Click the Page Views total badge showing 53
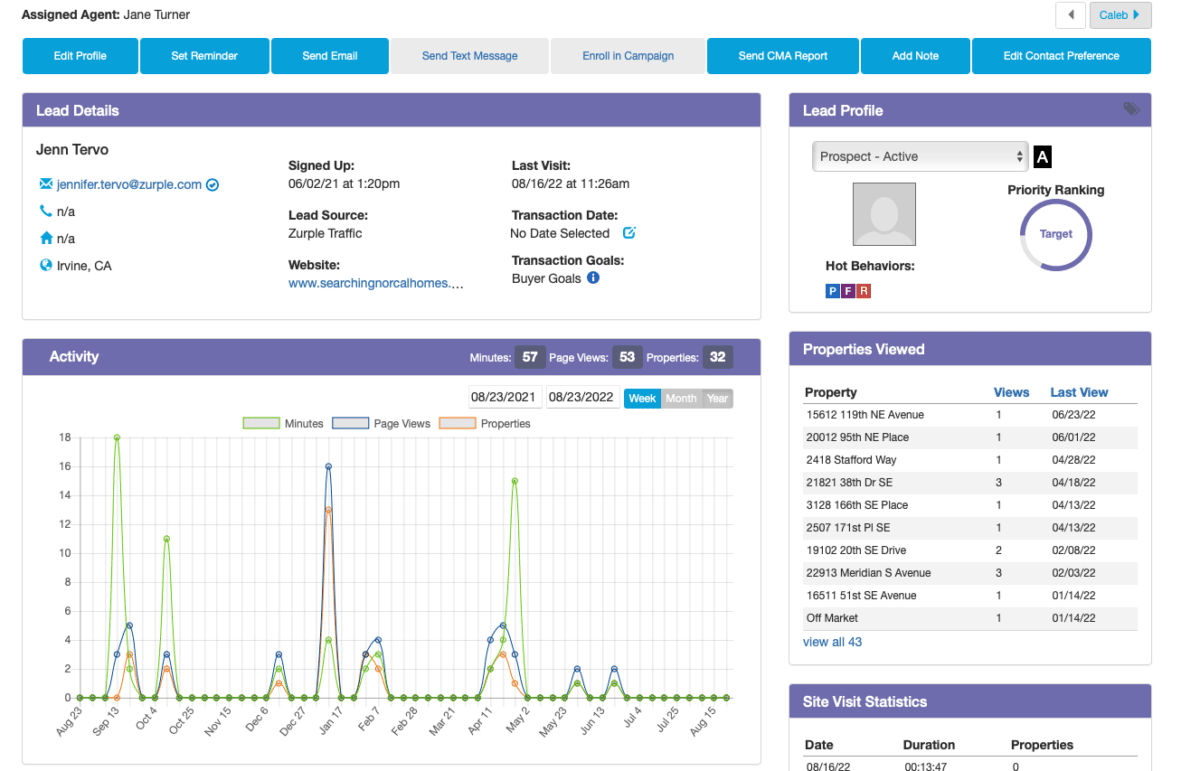Screen dimensions: 1200x771 pos(627,357)
